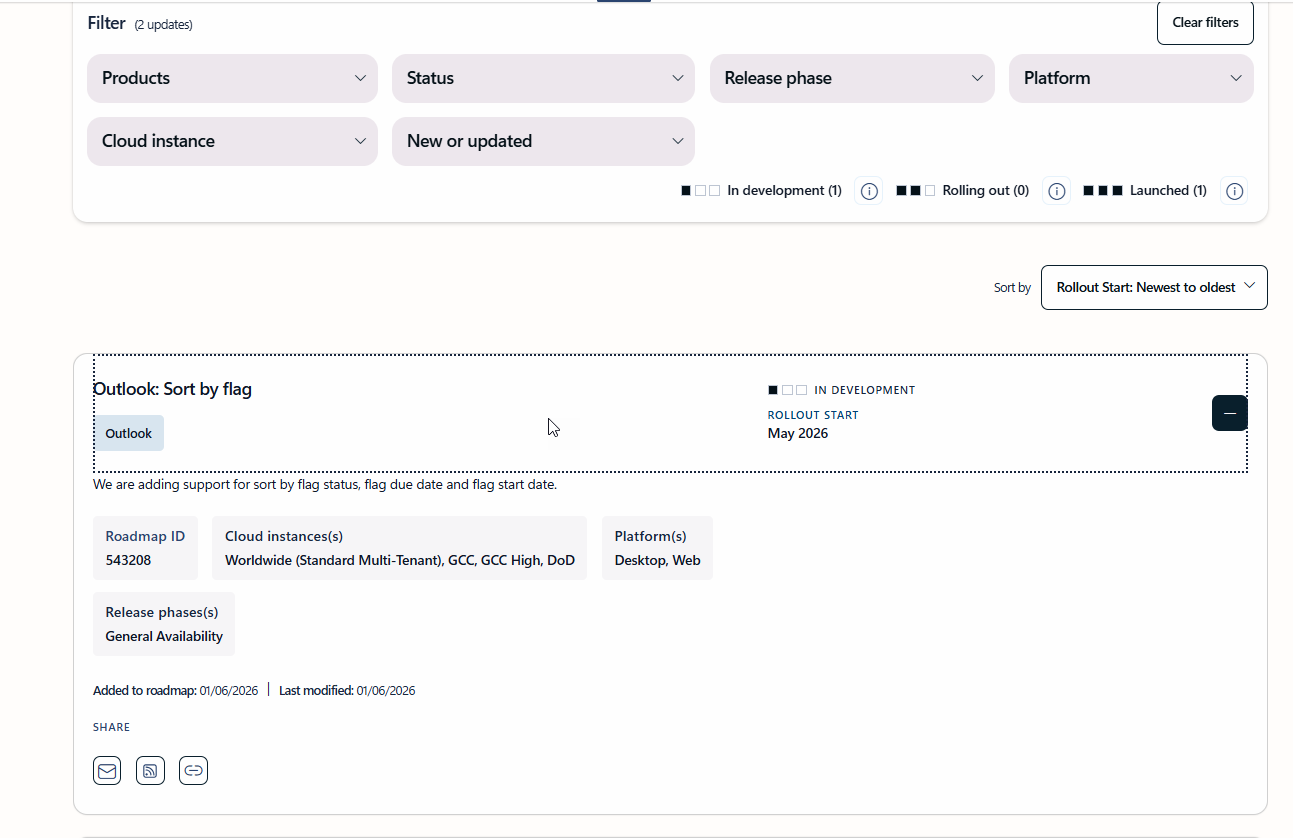Screen dimensions: 1293x838
Task: Collapse the Outlook: Sort by flag card
Action: point(1230,413)
